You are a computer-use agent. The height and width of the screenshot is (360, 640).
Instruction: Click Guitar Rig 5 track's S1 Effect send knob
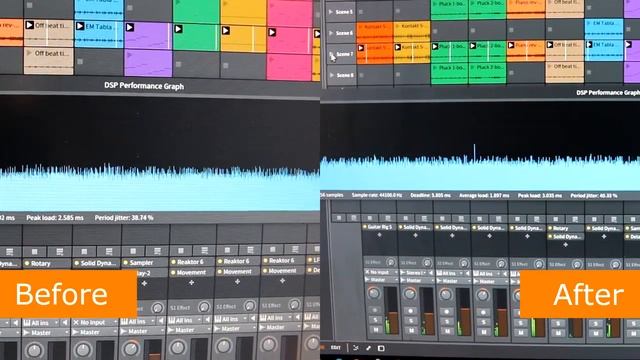click(x=391, y=262)
